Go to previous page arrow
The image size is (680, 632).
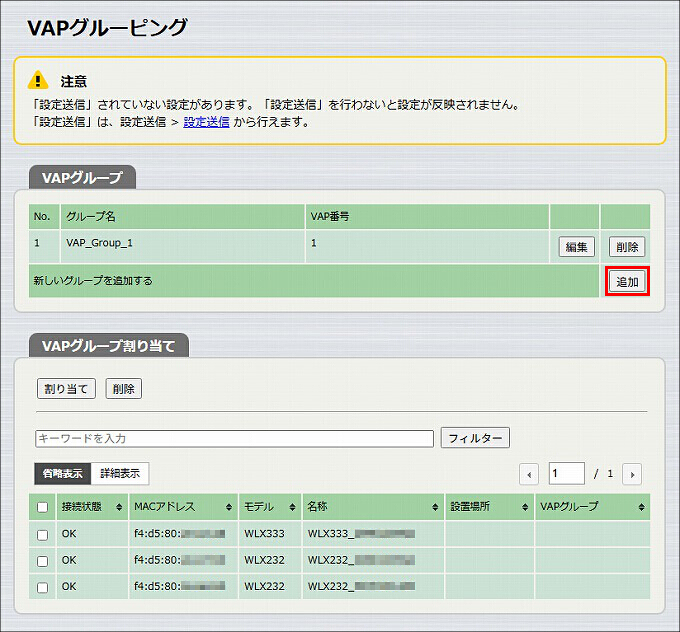tap(529, 474)
